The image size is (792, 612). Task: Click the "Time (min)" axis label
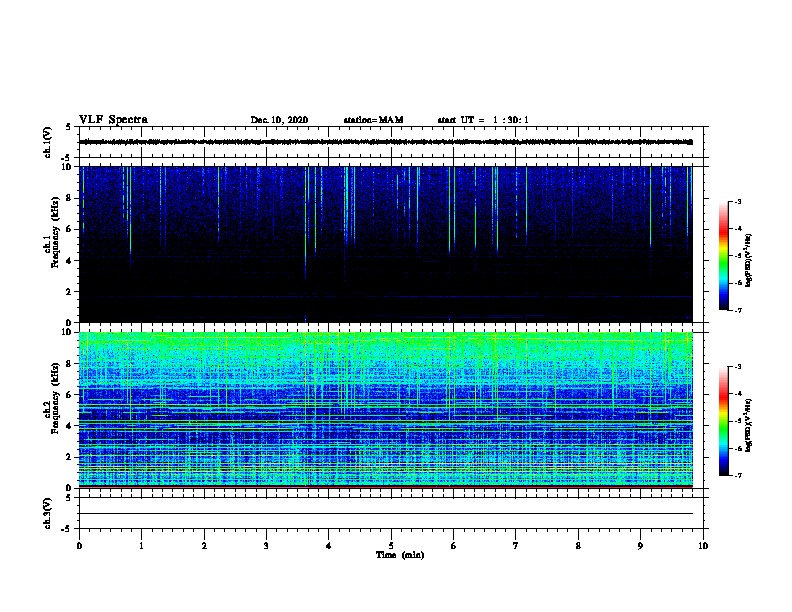tap(400, 555)
